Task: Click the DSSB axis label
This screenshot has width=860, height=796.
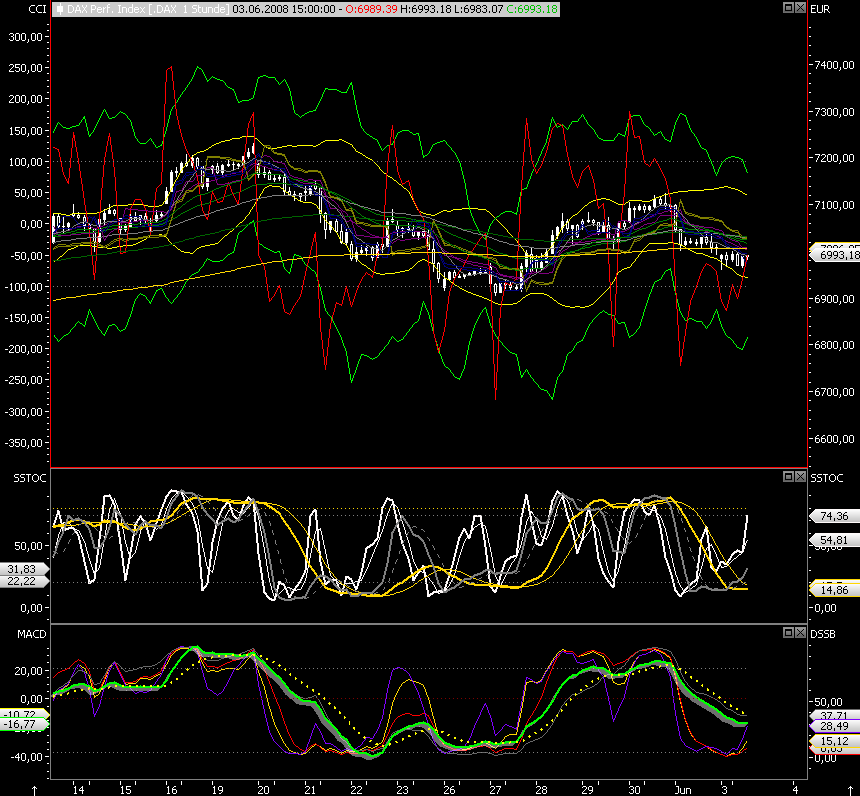Action: [x=823, y=634]
